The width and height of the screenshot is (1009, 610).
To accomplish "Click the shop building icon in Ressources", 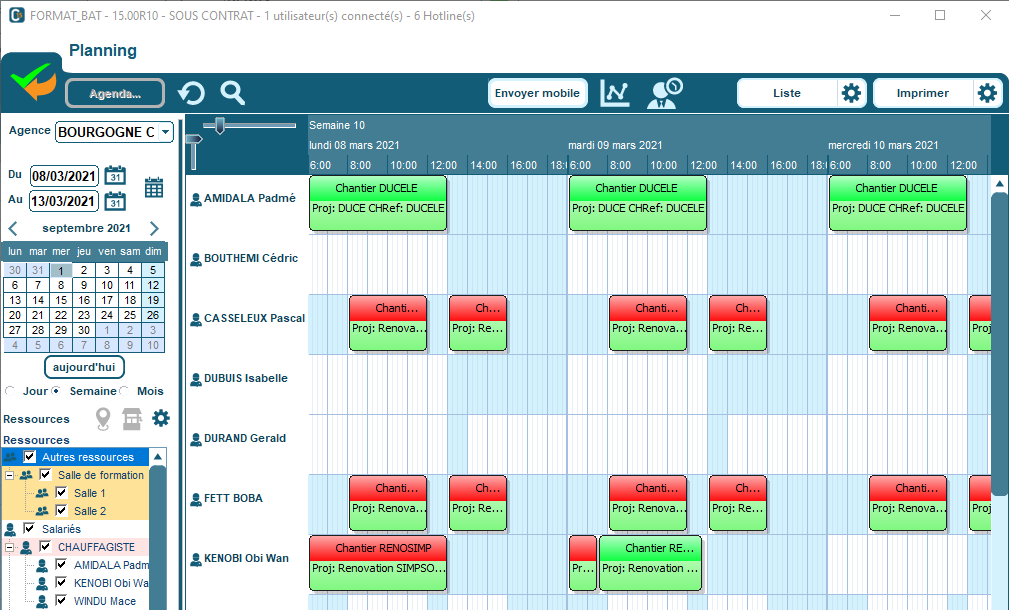I will click(x=132, y=419).
